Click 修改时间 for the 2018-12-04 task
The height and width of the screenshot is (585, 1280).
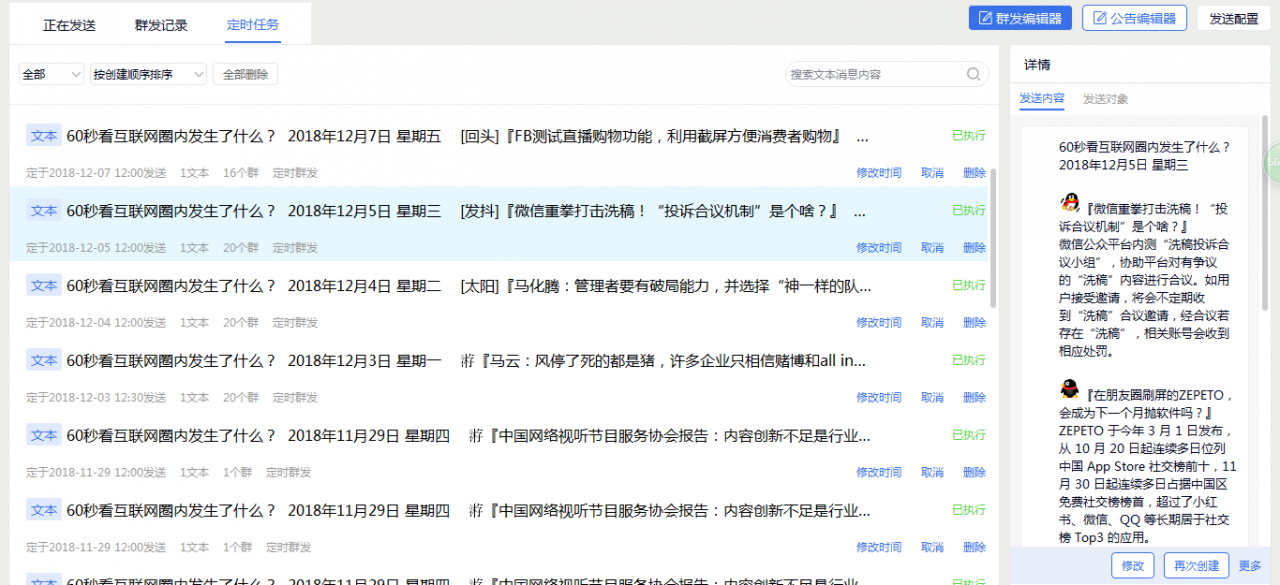pos(878,323)
